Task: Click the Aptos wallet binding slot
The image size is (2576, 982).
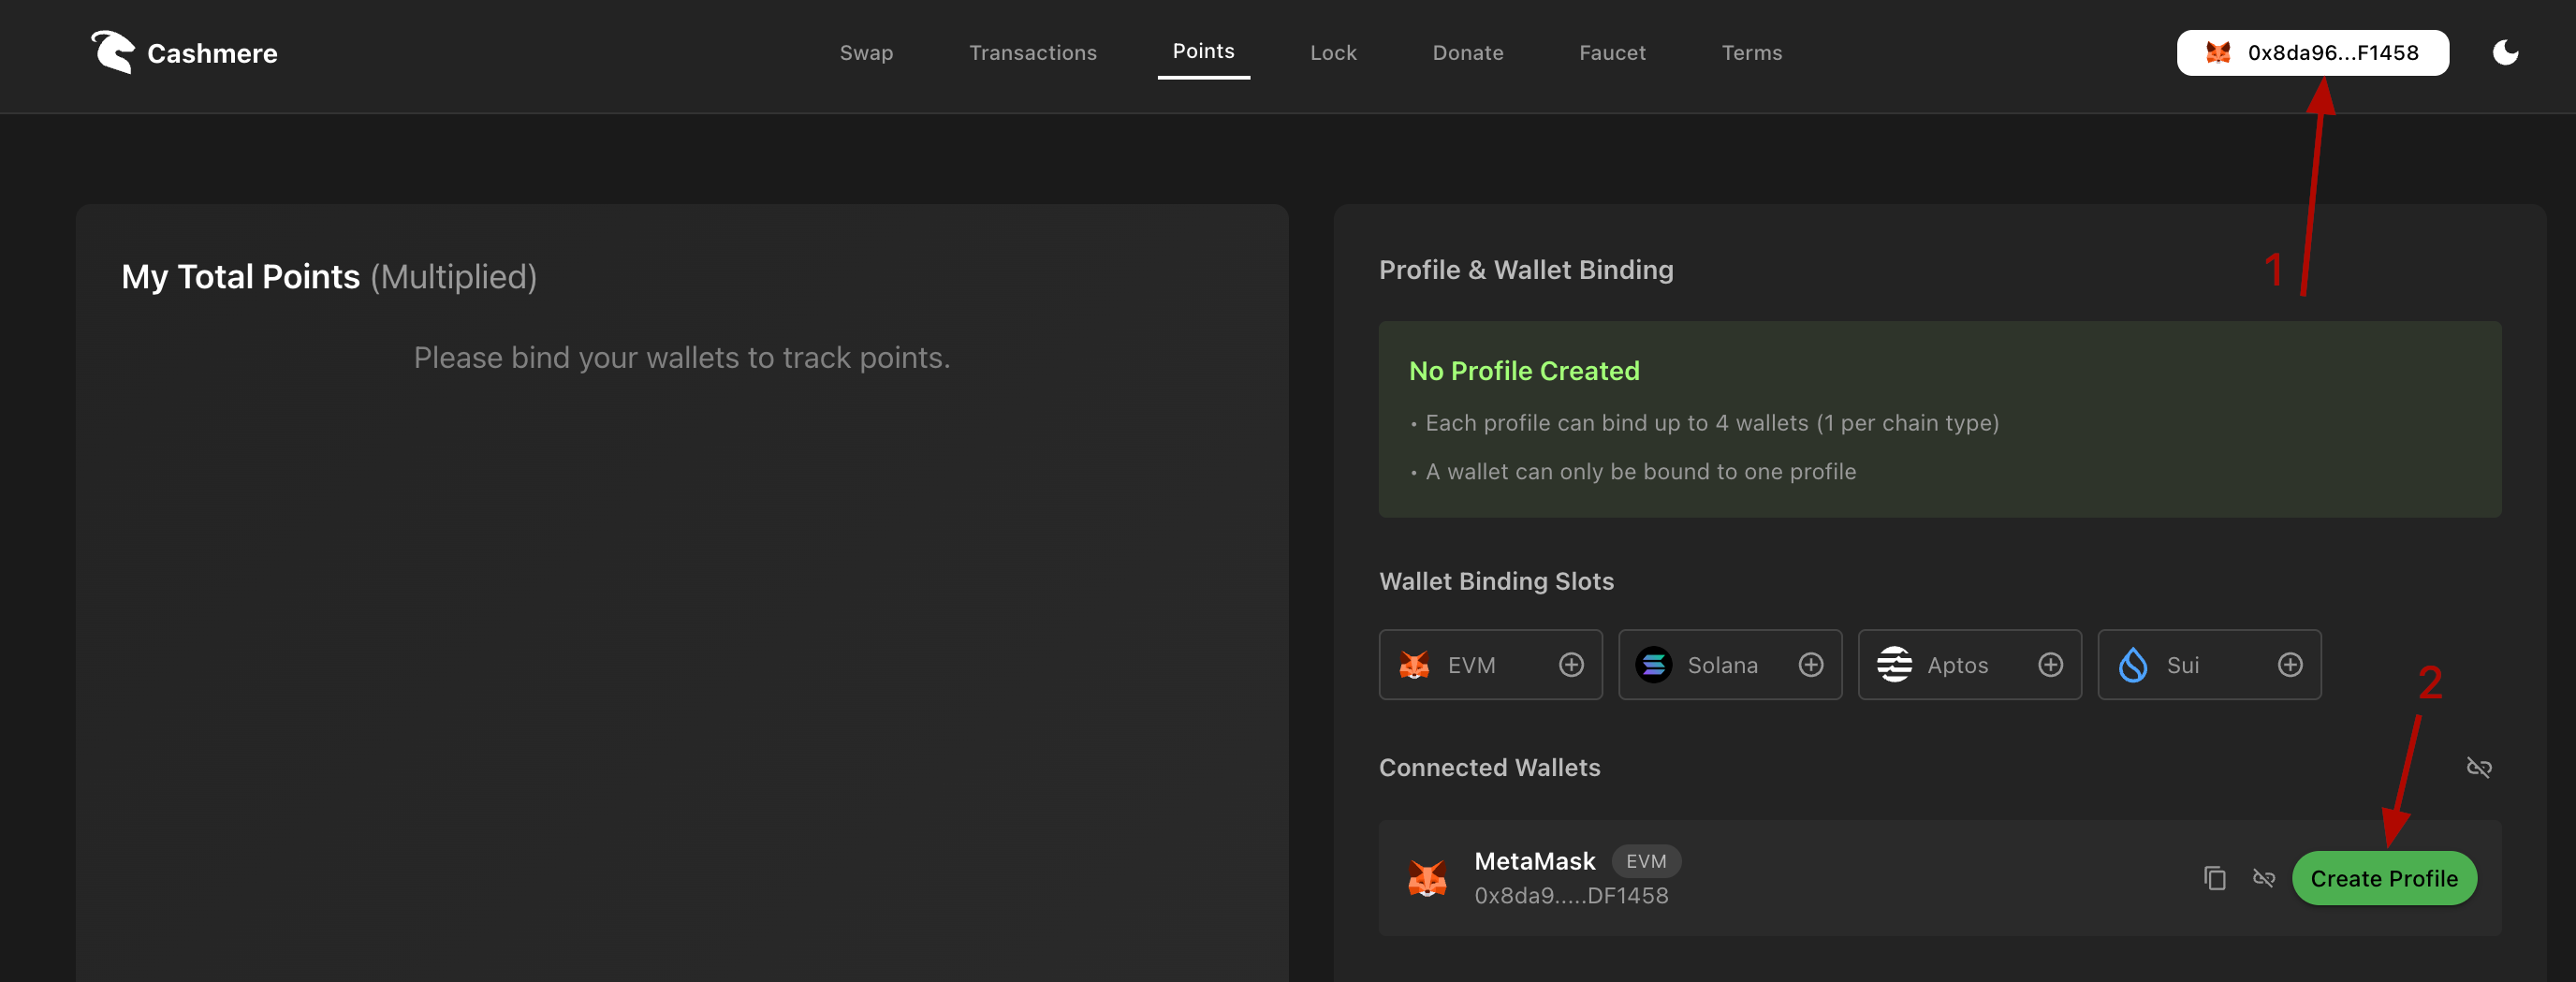Action: click(x=1969, y=664)
